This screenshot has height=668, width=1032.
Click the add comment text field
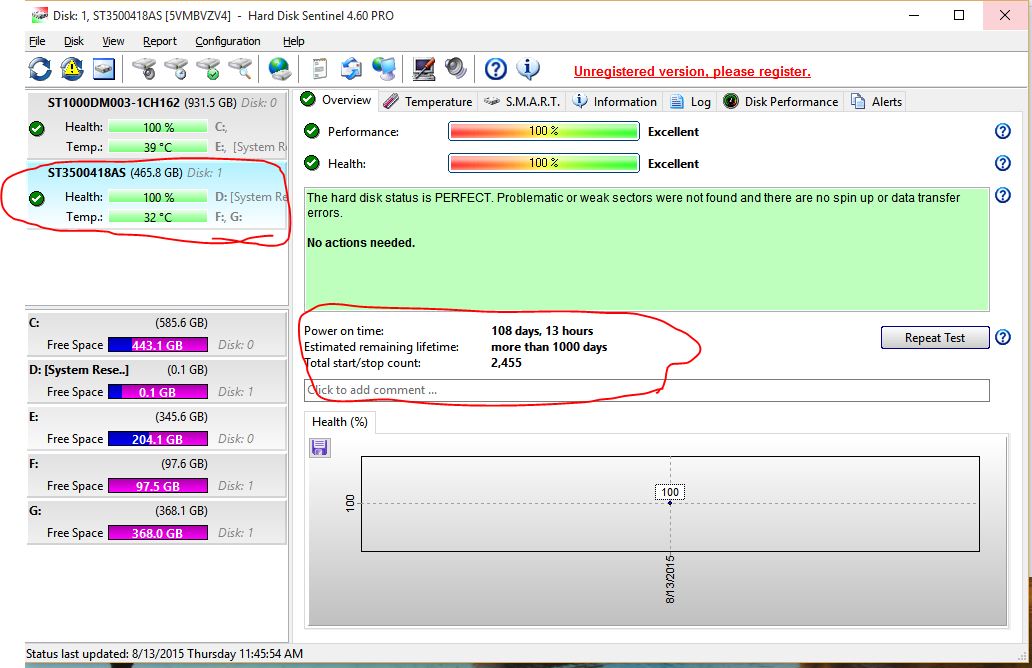click(x=646, y=390)
